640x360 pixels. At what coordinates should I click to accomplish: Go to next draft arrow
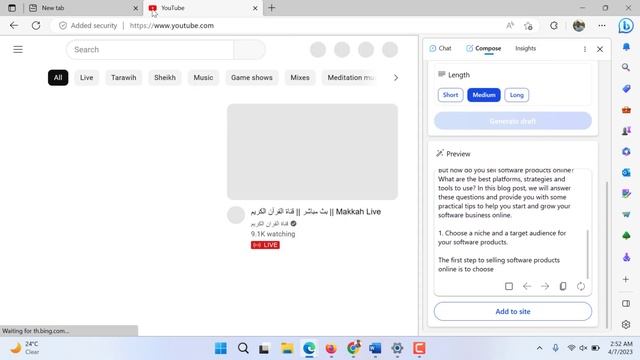(x=545, y=286)
